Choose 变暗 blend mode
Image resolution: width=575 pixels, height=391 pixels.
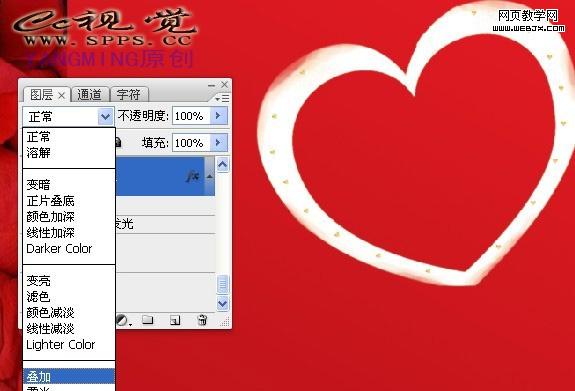click(x=39, y=184)
